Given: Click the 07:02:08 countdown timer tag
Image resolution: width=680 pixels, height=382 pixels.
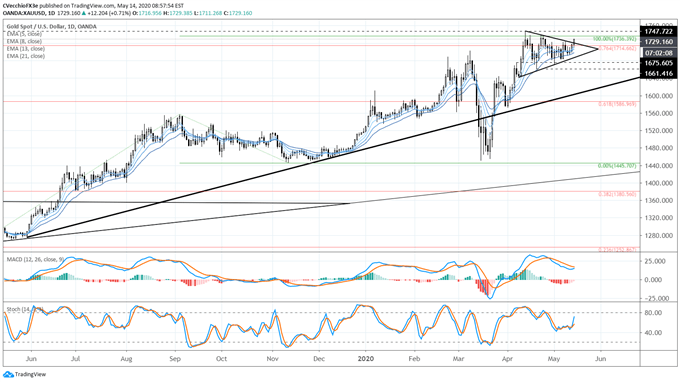Looking at the screenshot, I should point(658,53).
